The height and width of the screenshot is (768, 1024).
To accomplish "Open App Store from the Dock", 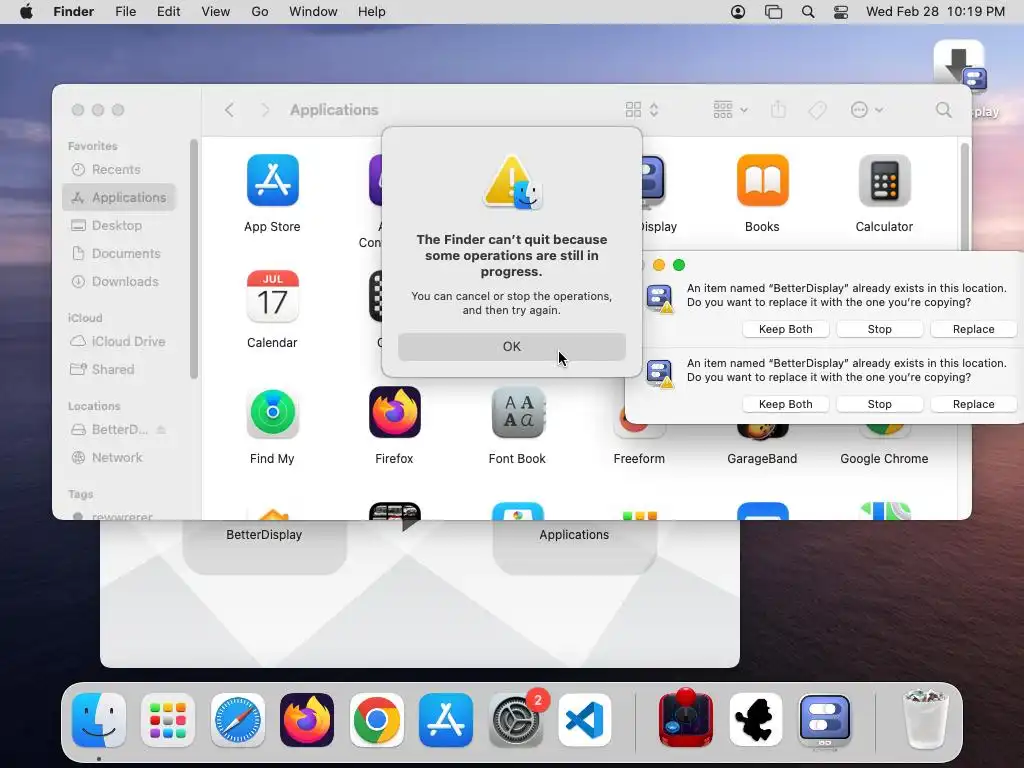I will [446, 720].
